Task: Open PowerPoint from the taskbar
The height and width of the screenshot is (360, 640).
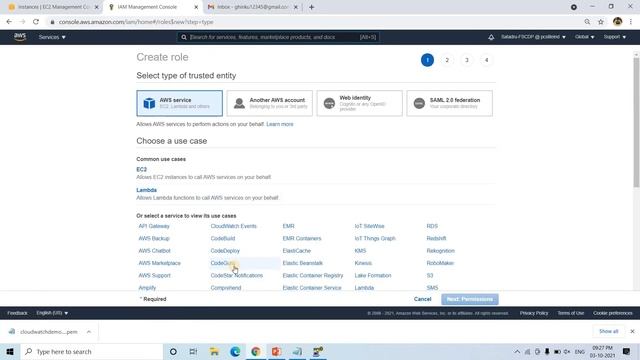Action: 277,351
